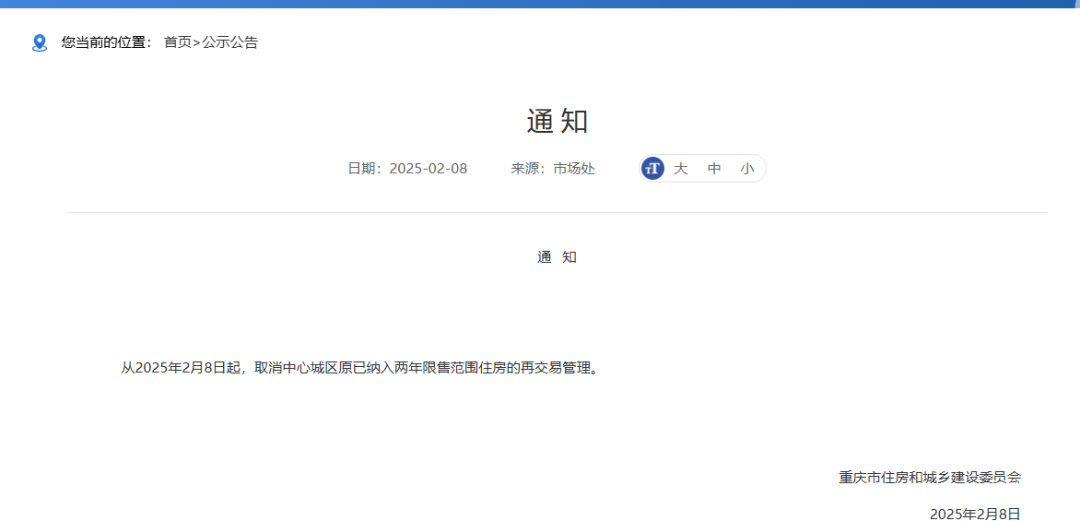Set font size to 大 (large)
The width and height of the screenshot is (1080, 521).
[x=680, y=169]
